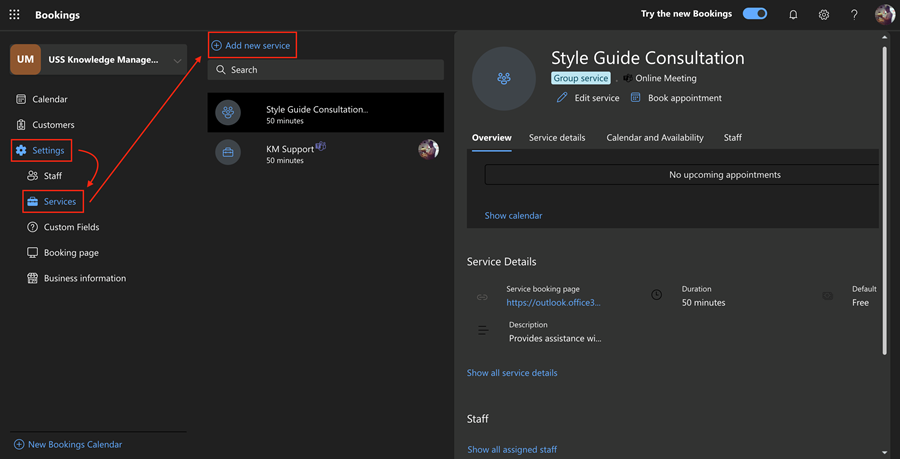This screenshot has height=459, width=900.
Task: Click the Settings gear sidebar icon
Action: click(x=21, y=150)
